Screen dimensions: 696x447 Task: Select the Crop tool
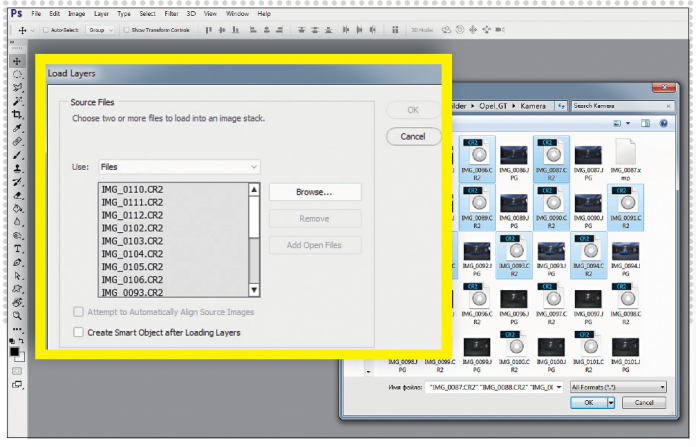coord(18,115)
